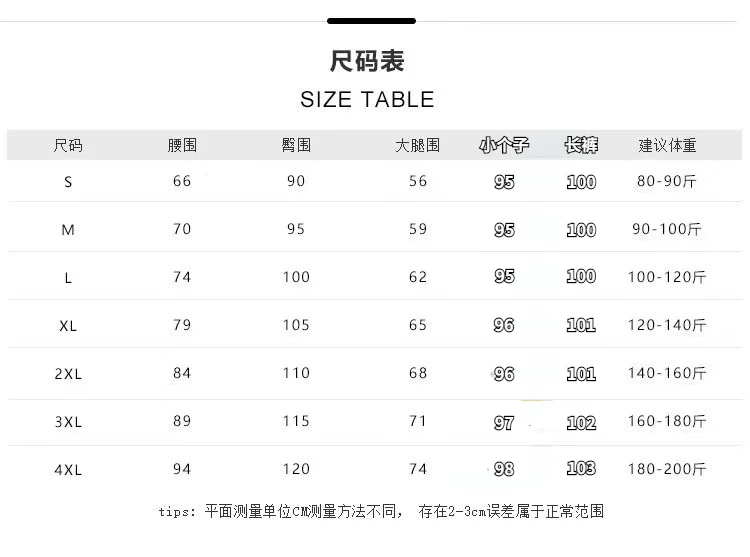This screenshot has height=557, width=750.
Task: Click the tips measurement note text
Action: pyautogui.click(x=381, y=511)
